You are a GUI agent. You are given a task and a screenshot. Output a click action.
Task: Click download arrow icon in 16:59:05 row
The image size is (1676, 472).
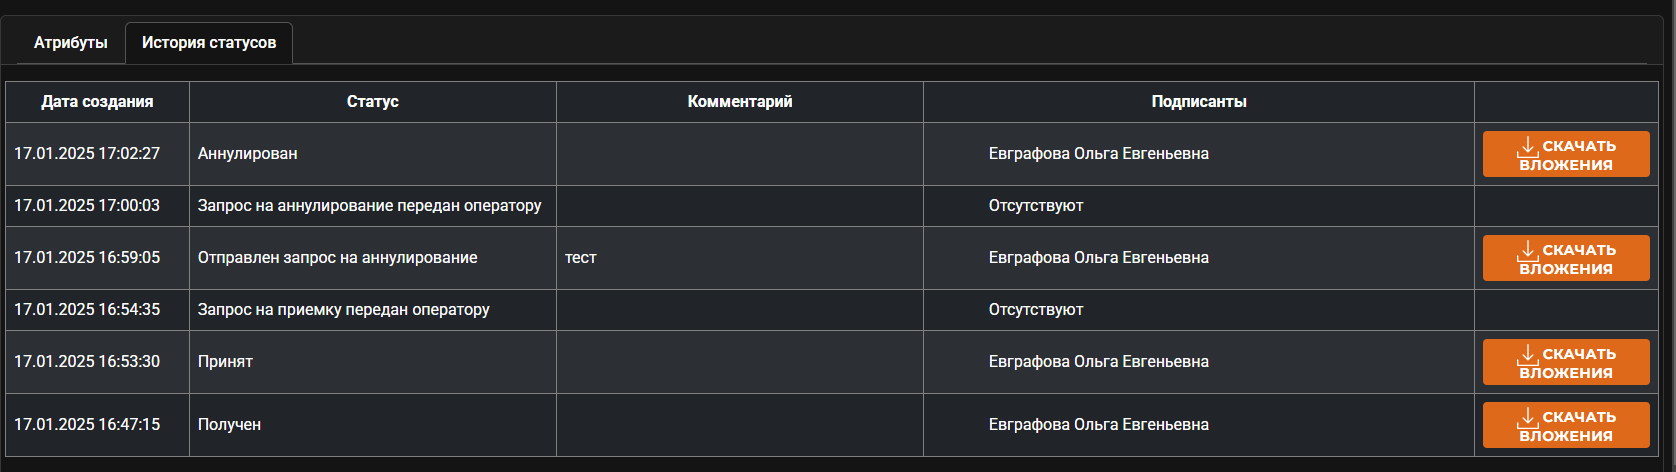coord(1528,251)
